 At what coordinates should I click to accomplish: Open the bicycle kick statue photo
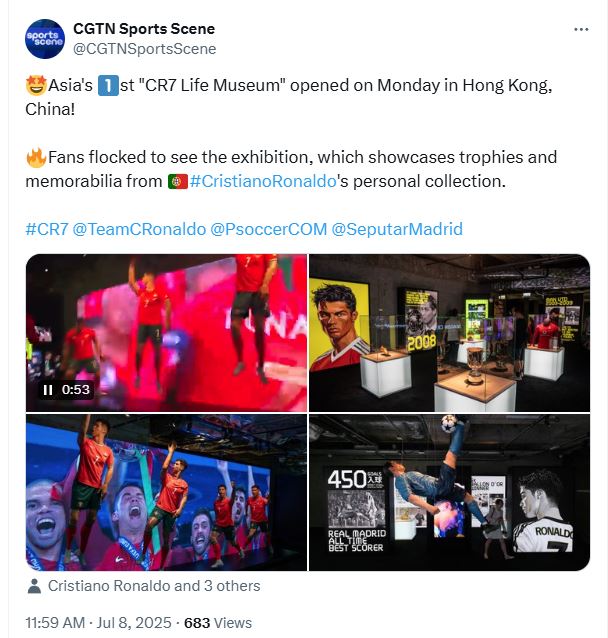[449, 493]
